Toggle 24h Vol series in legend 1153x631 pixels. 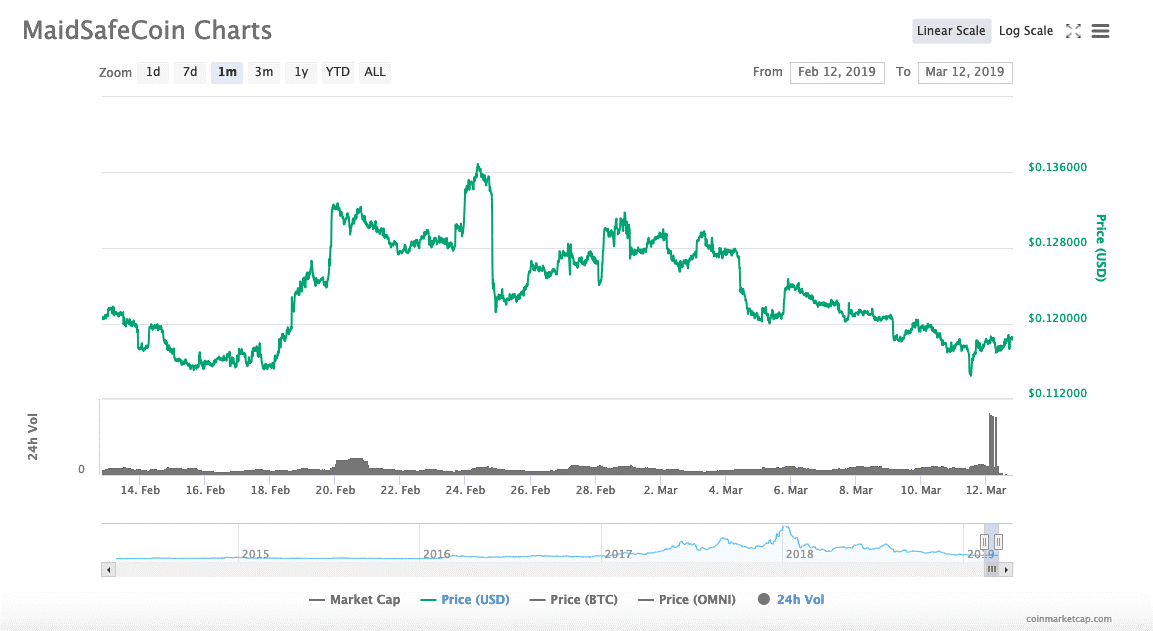tap(791, 600)
